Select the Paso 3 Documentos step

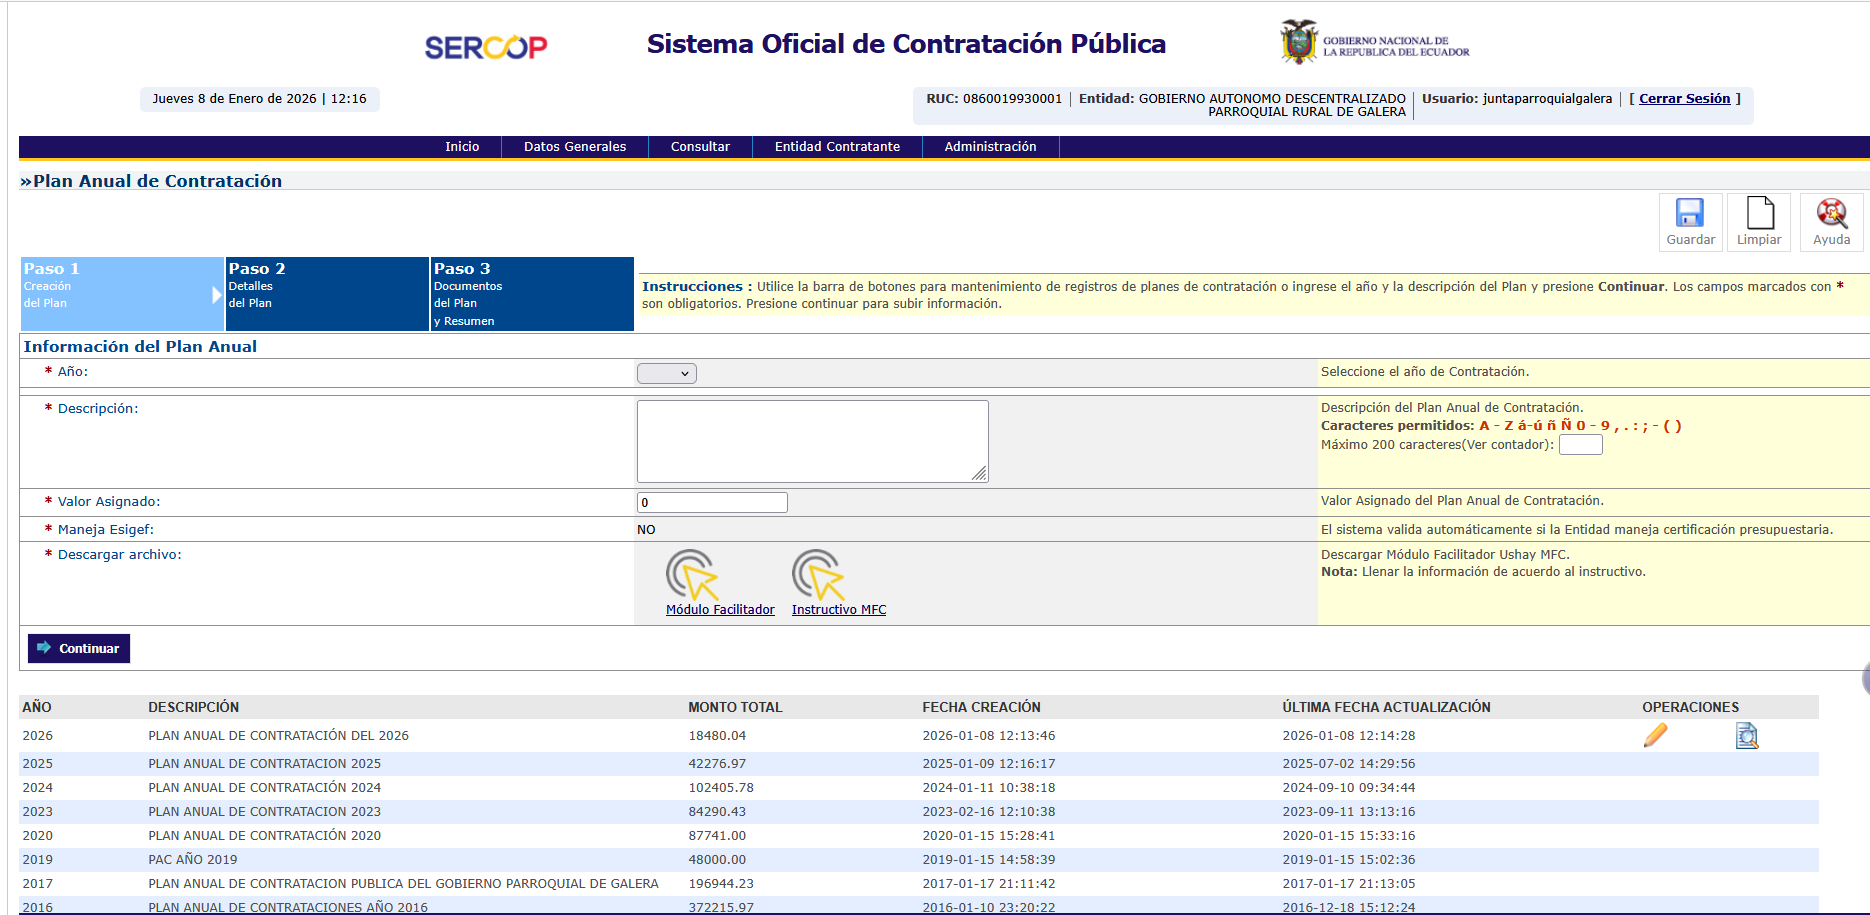pos(532,294)
